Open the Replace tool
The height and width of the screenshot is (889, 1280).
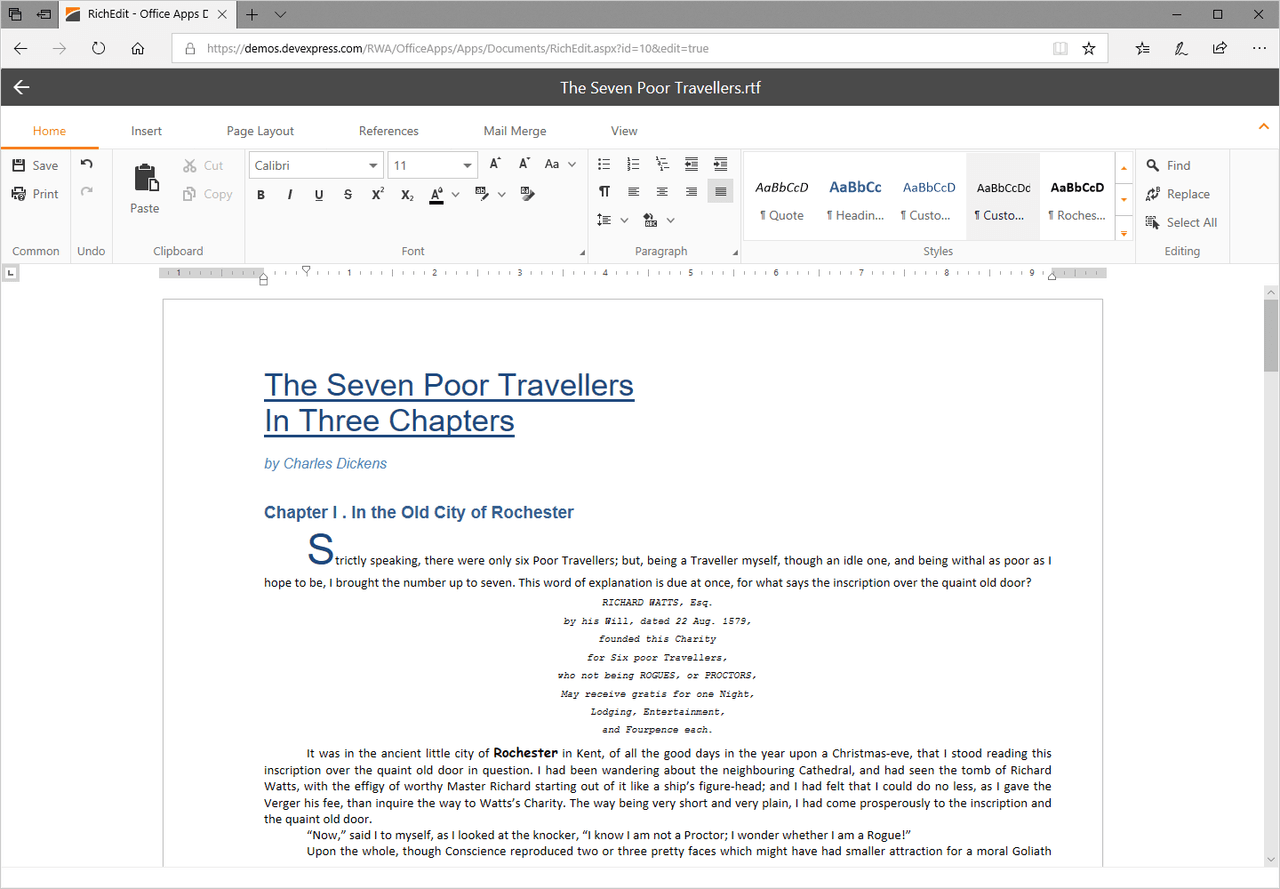1177,194
